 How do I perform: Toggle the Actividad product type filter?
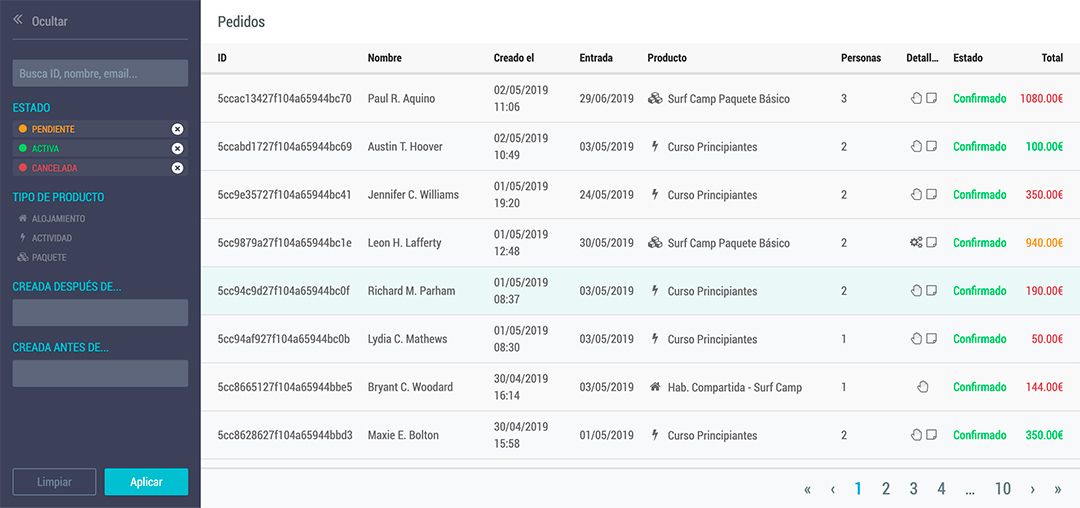(x=45, y=237)
